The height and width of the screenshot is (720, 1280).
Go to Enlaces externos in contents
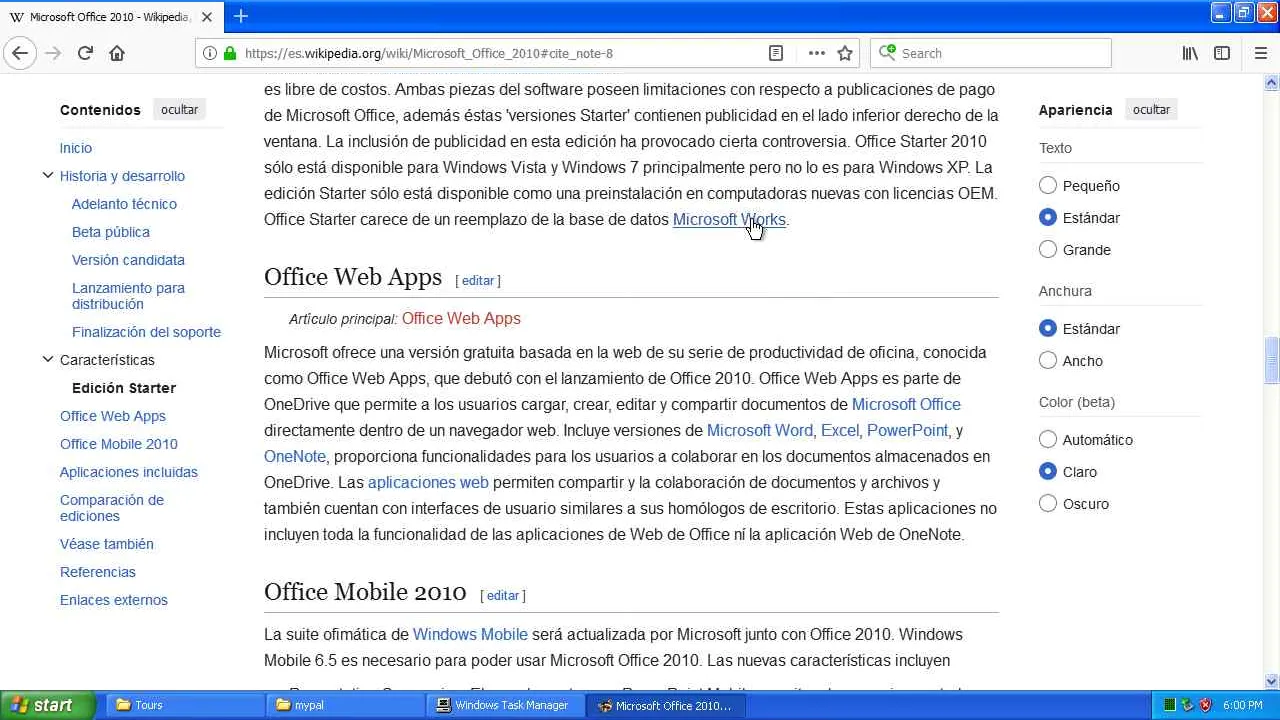pos(114,600)
